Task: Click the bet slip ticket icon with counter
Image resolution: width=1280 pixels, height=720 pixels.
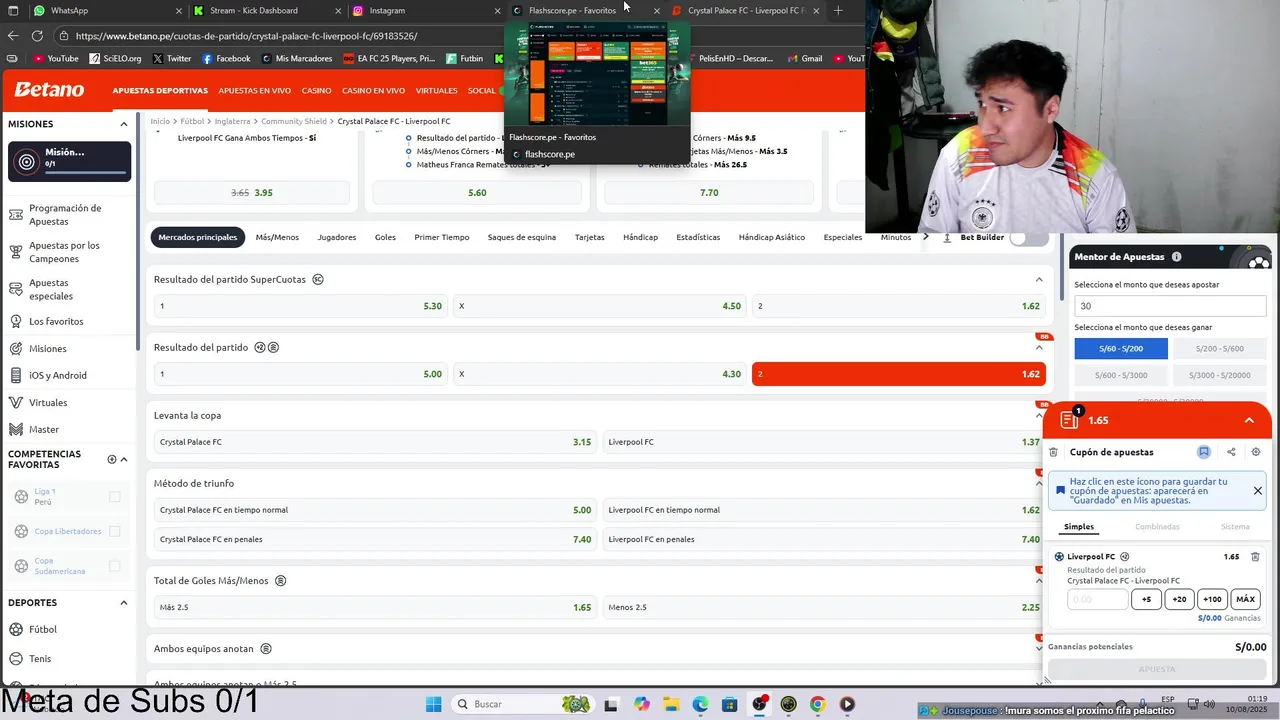Action: 1070,419
